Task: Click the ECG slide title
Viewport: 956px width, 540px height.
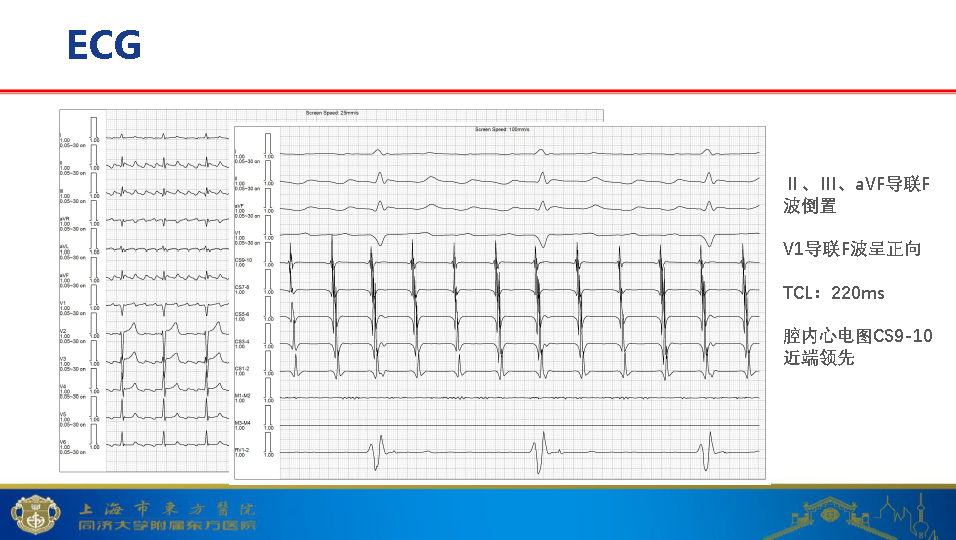Action: click(x=104, y=45)
